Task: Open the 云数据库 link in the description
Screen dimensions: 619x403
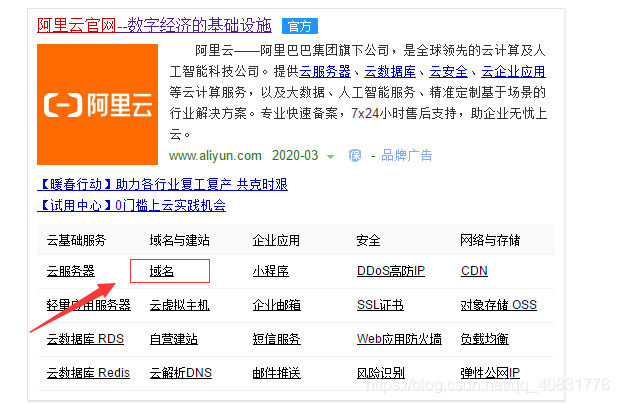Action: click(390, 71)
